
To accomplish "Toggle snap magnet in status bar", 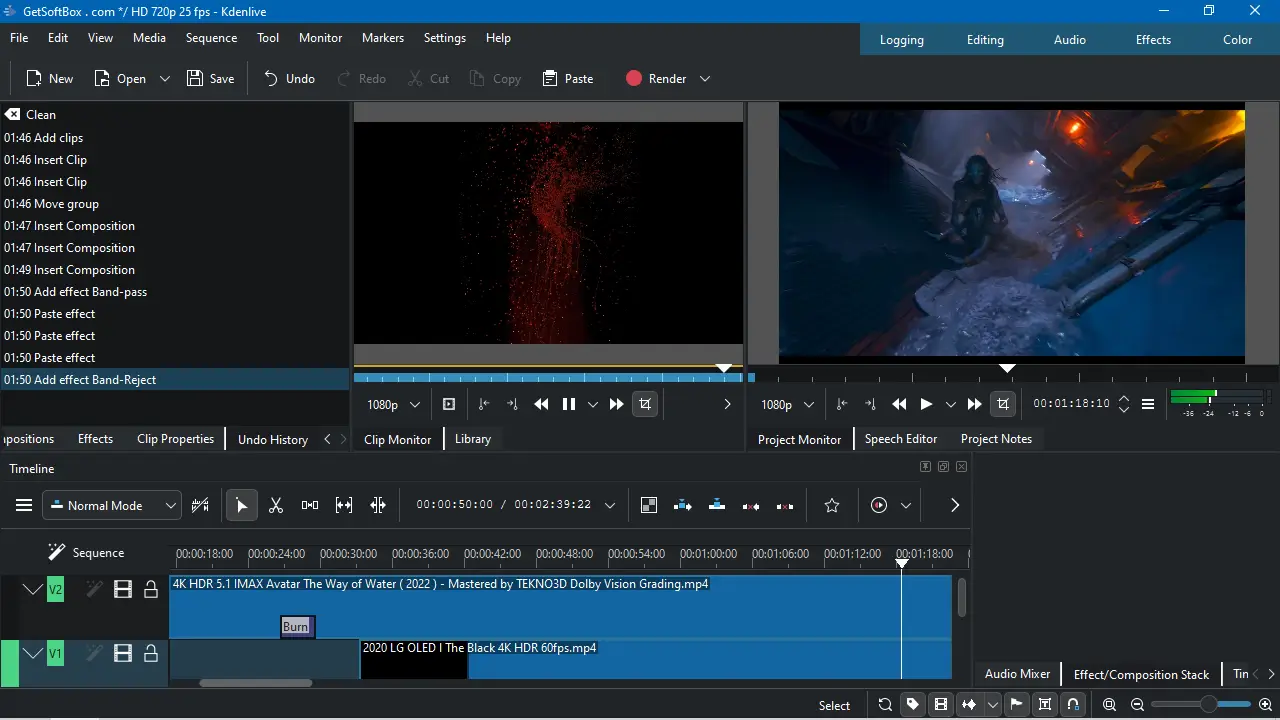I will coord(1073,704).
